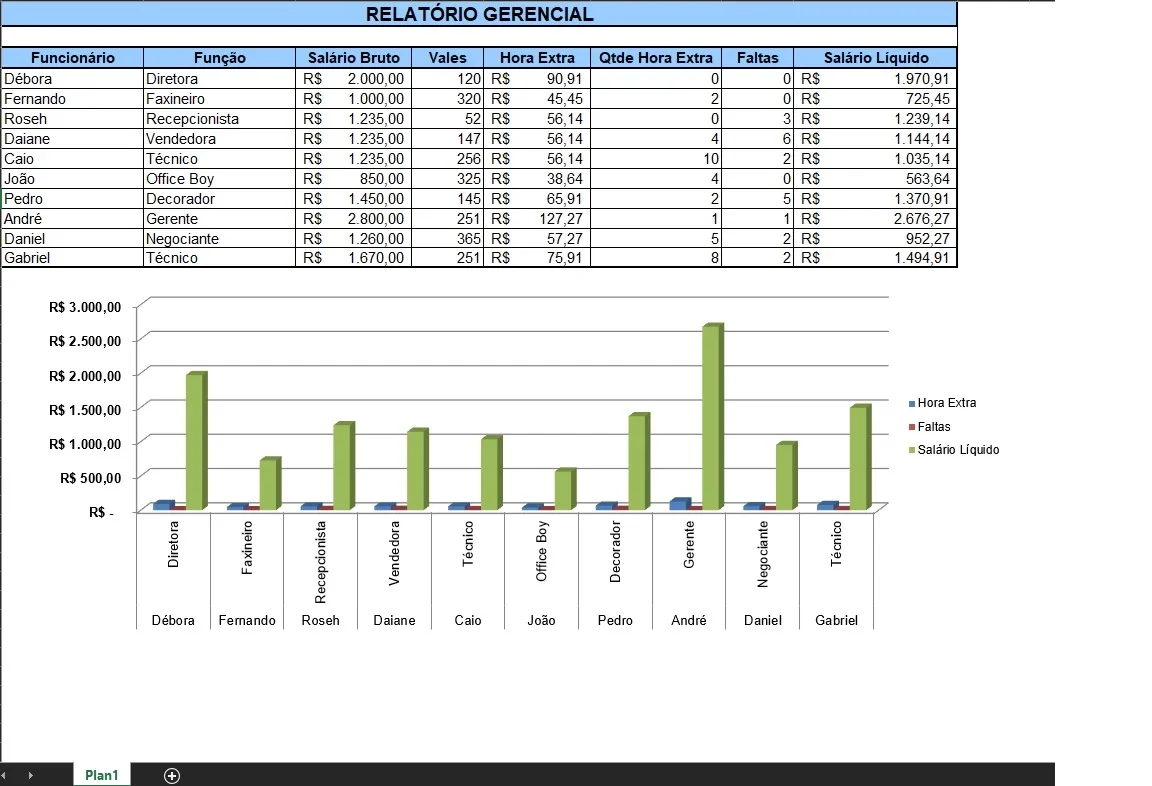Click the cell containing Roseh in table
The width and height of the screenshot is (1152, 786).
(x=73, y=118)
